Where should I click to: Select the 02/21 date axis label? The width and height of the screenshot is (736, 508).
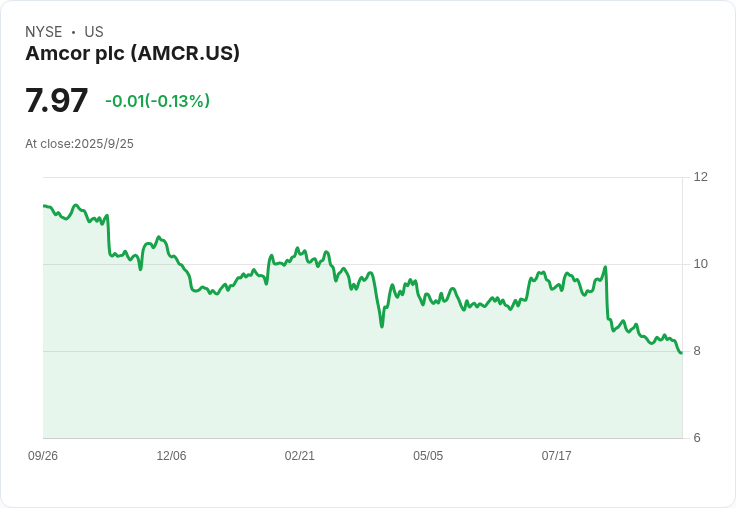[299, 456]
